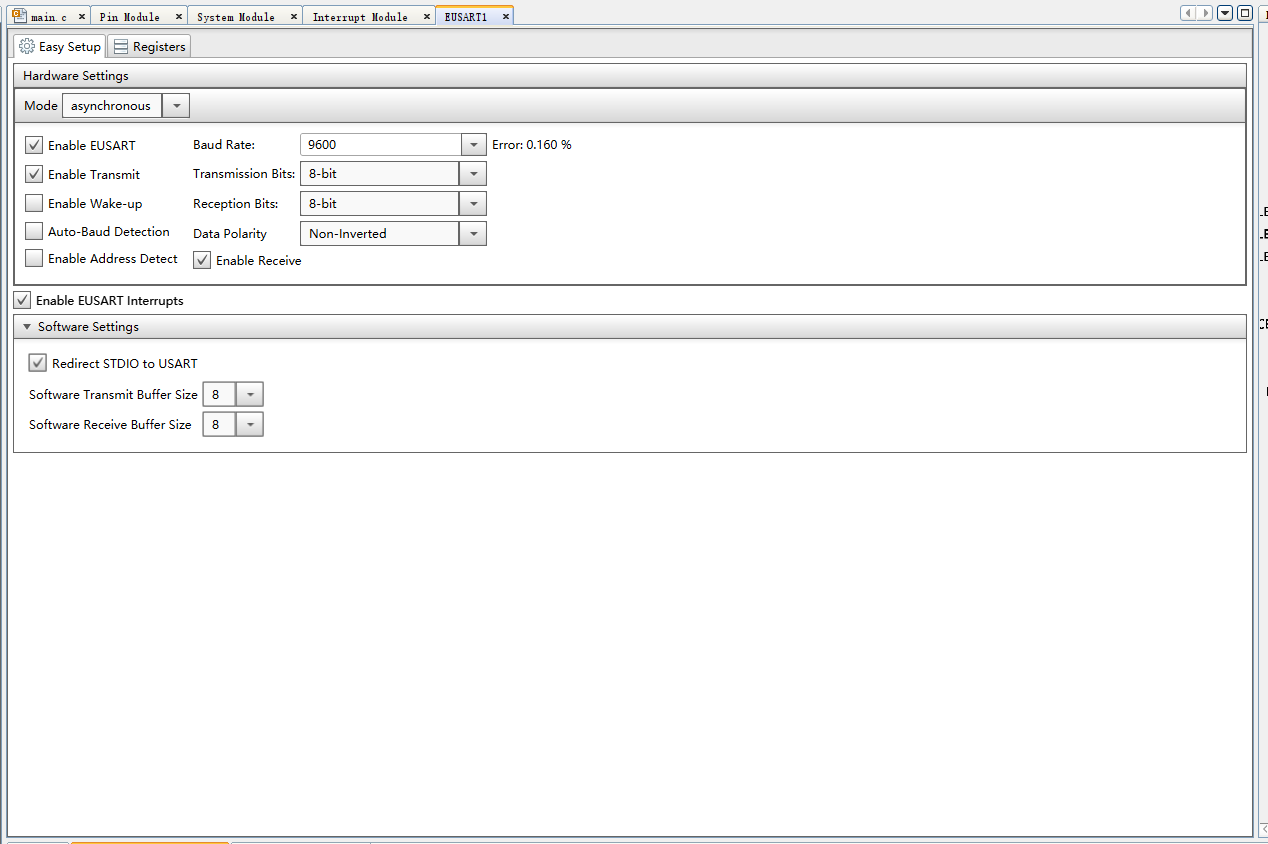
Task: Open the Mode dropdown arrow
Action: 176,106
